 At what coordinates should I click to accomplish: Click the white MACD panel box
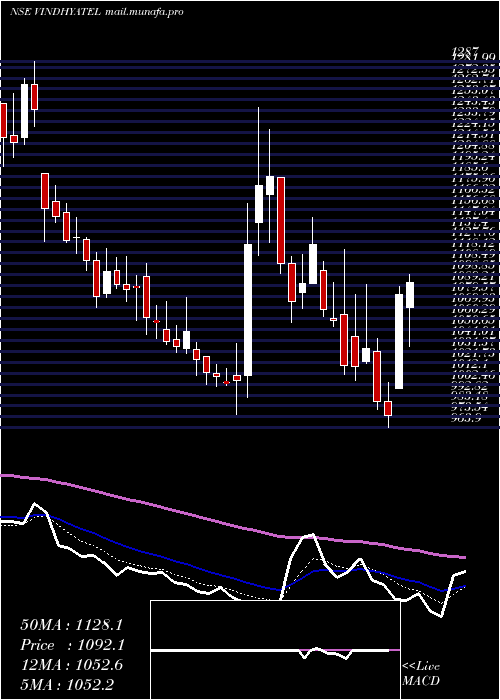click(275, 650)
